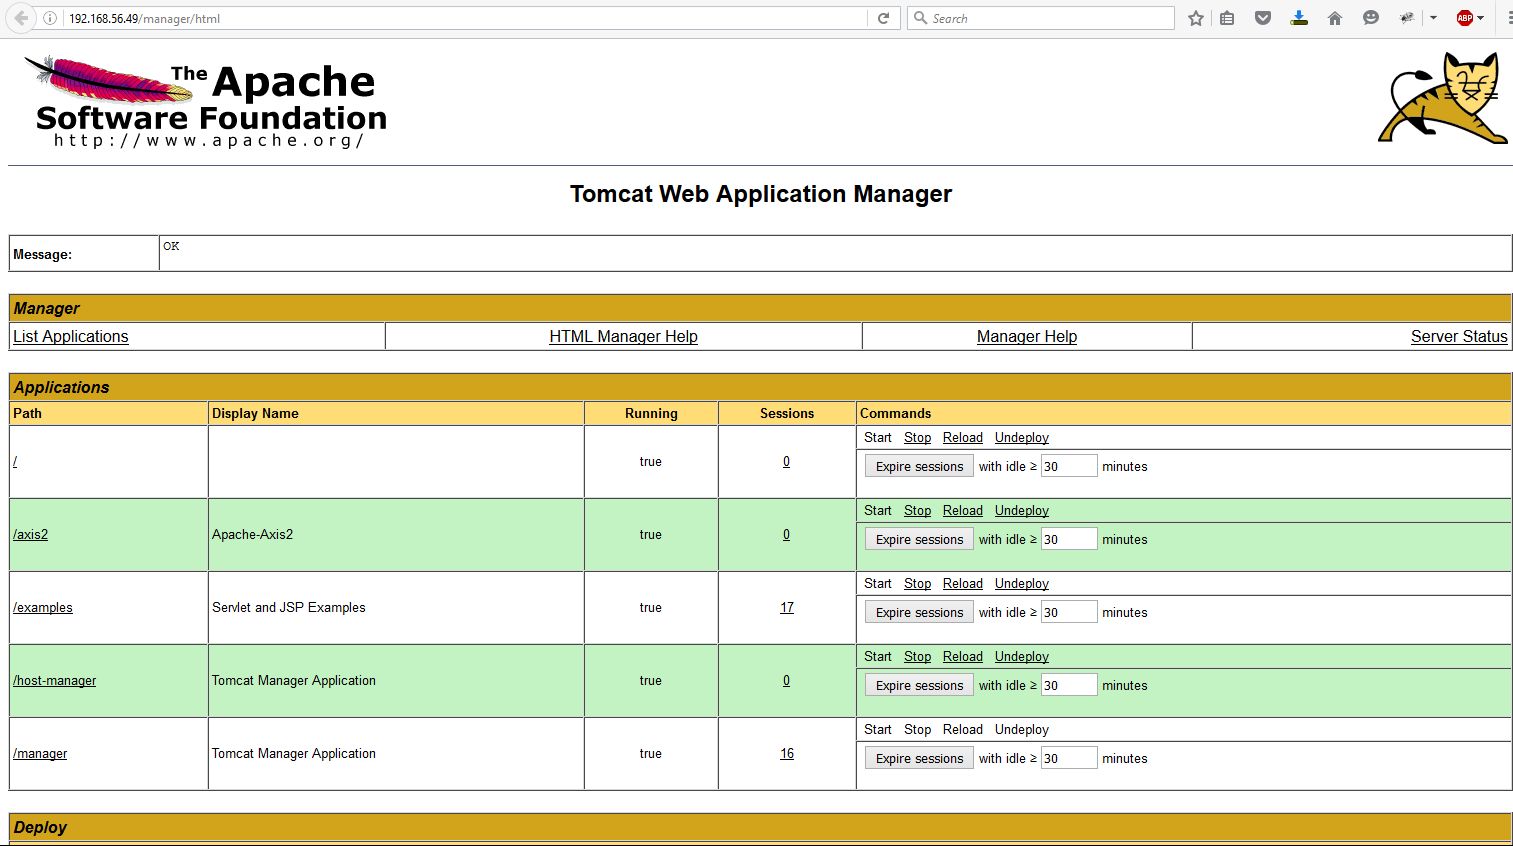Click the Apache Software Foundation logo

click(x=206, y=102)
